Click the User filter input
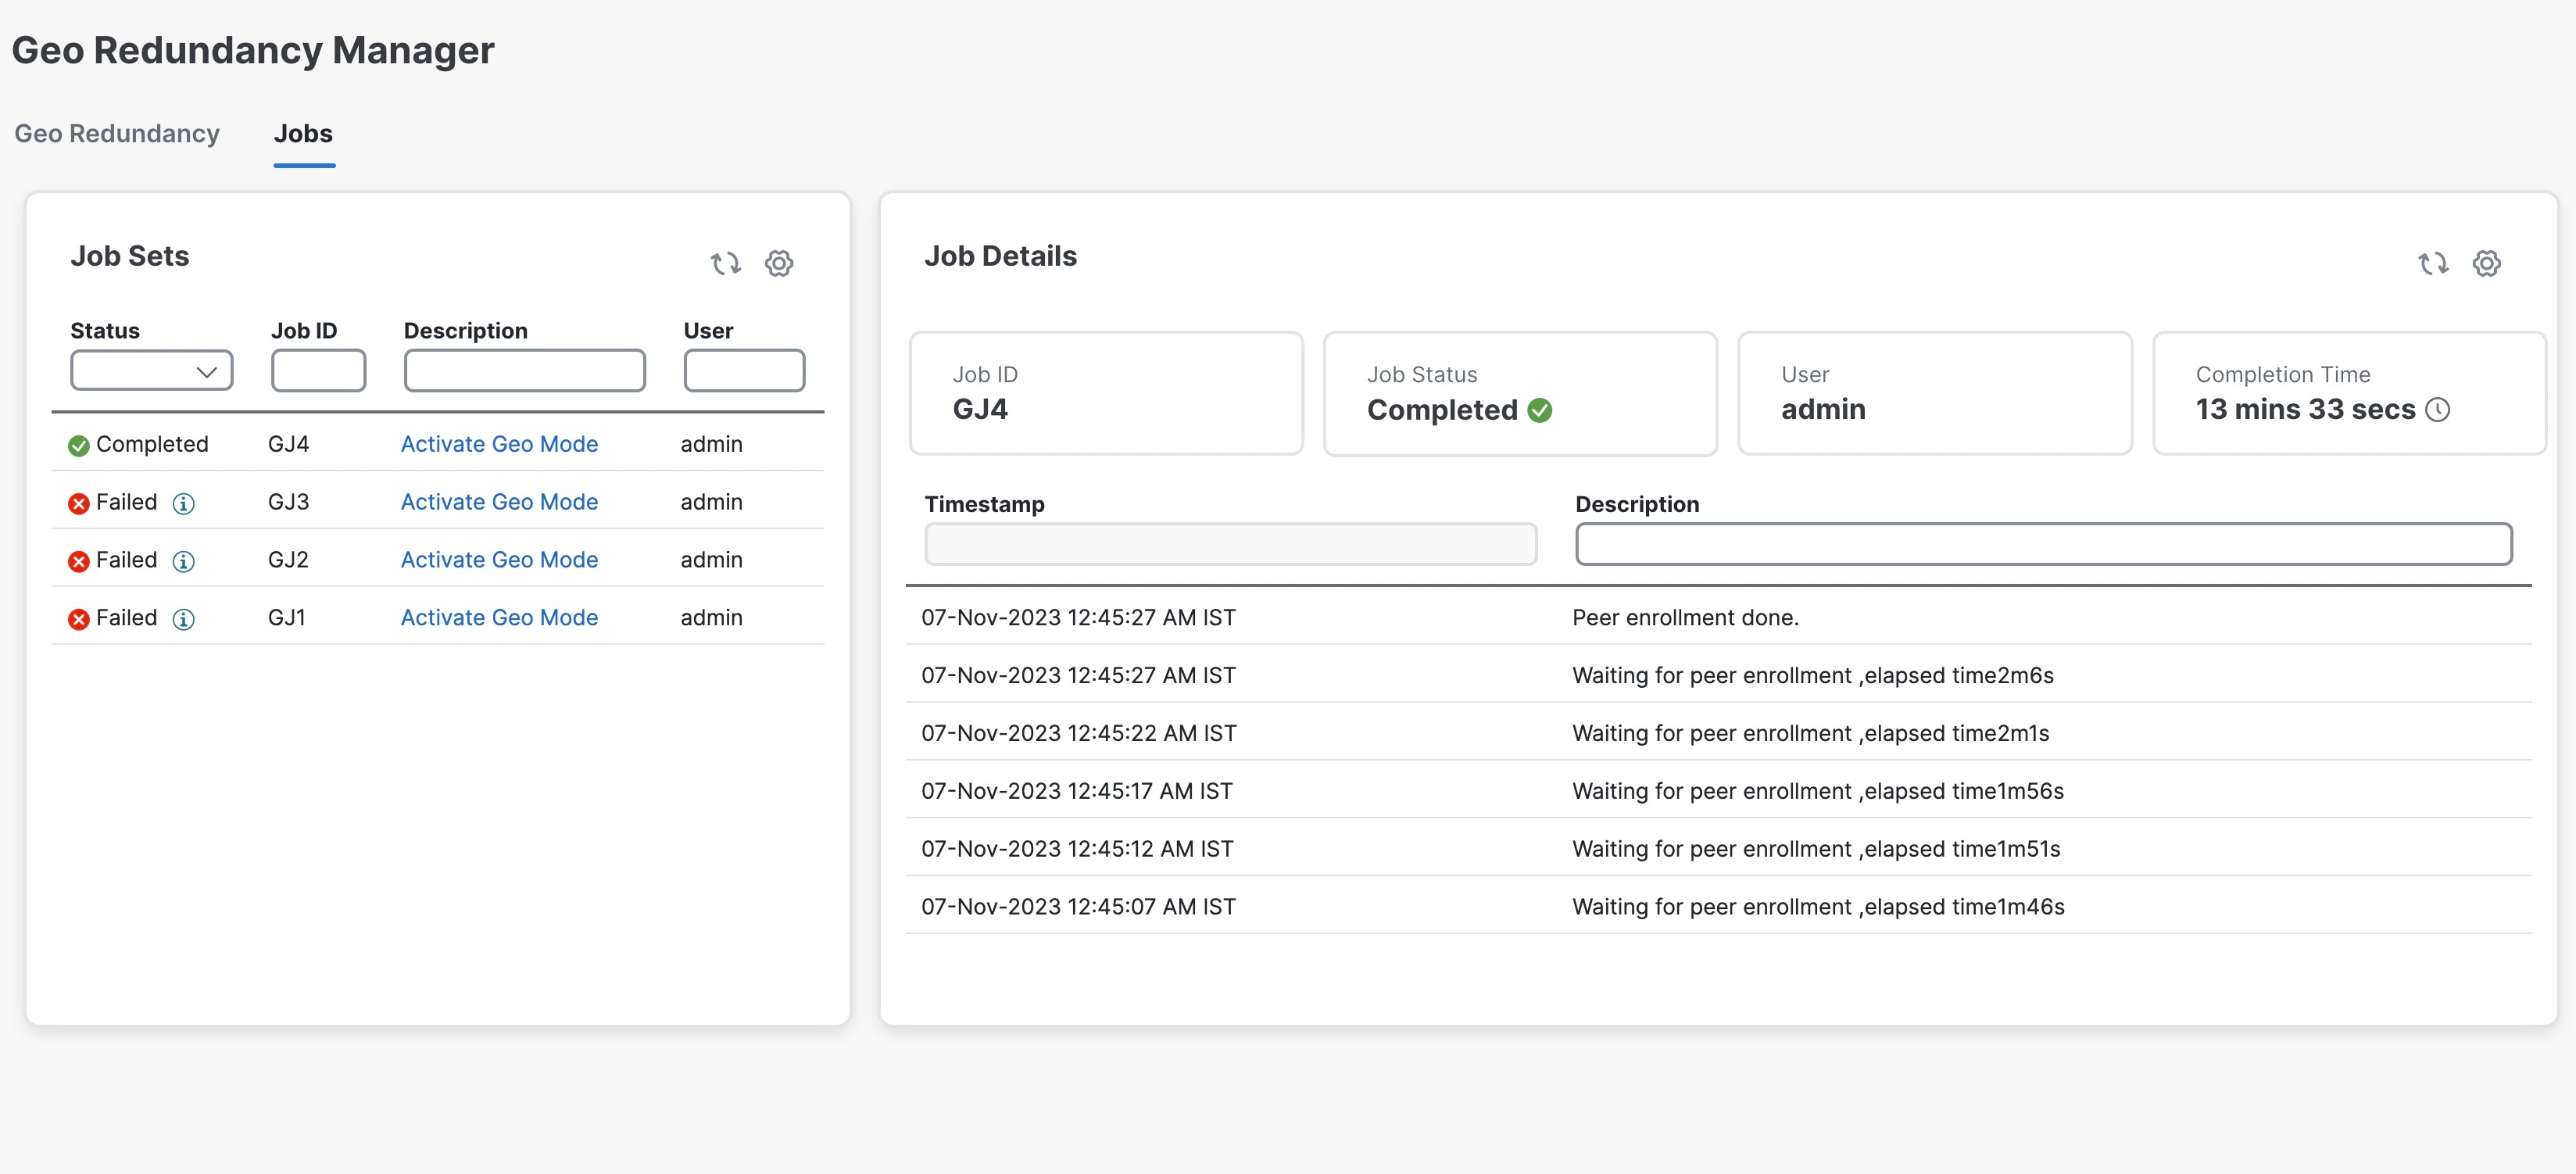2576x1174 pixels. point(744,371)
